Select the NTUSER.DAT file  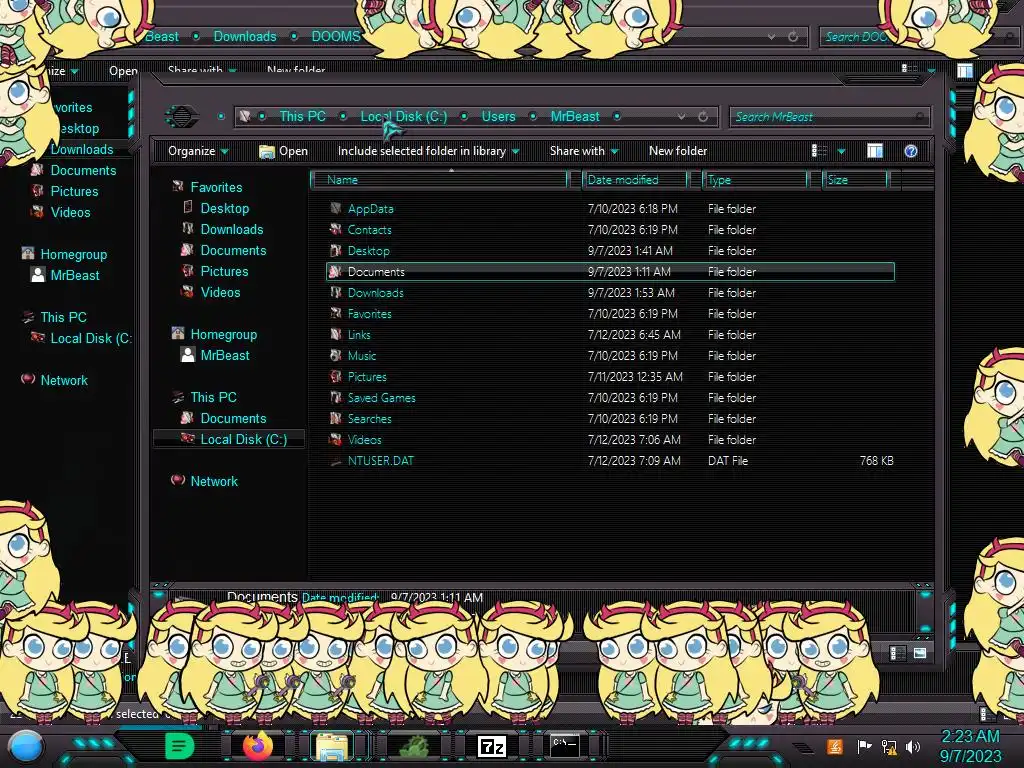tap(381, 460)
